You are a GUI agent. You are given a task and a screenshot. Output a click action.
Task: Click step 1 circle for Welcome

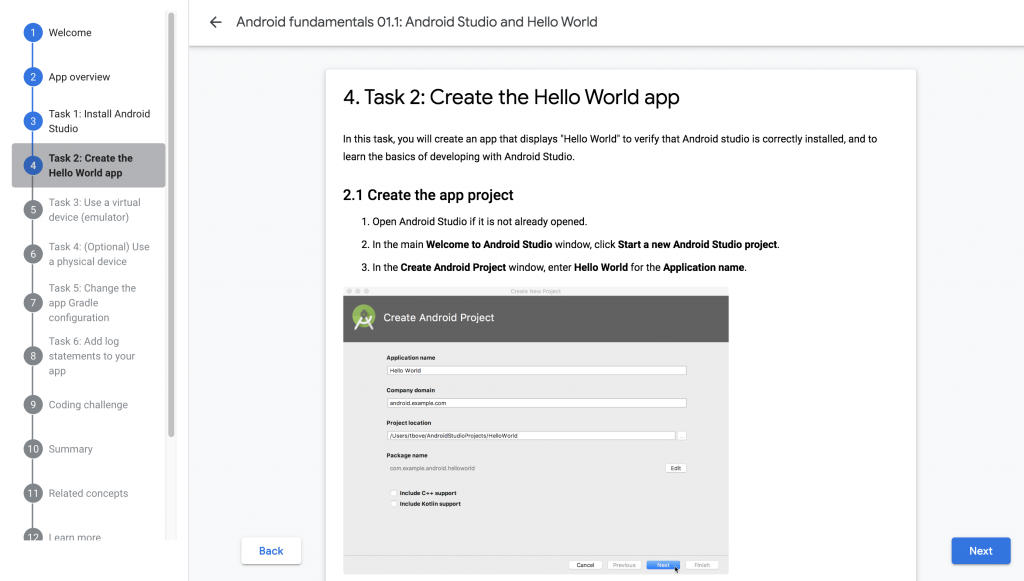(x=33, y=33)
